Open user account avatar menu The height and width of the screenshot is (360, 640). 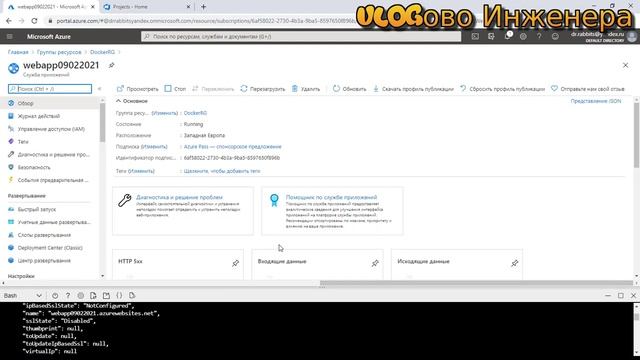pos(632,37)
